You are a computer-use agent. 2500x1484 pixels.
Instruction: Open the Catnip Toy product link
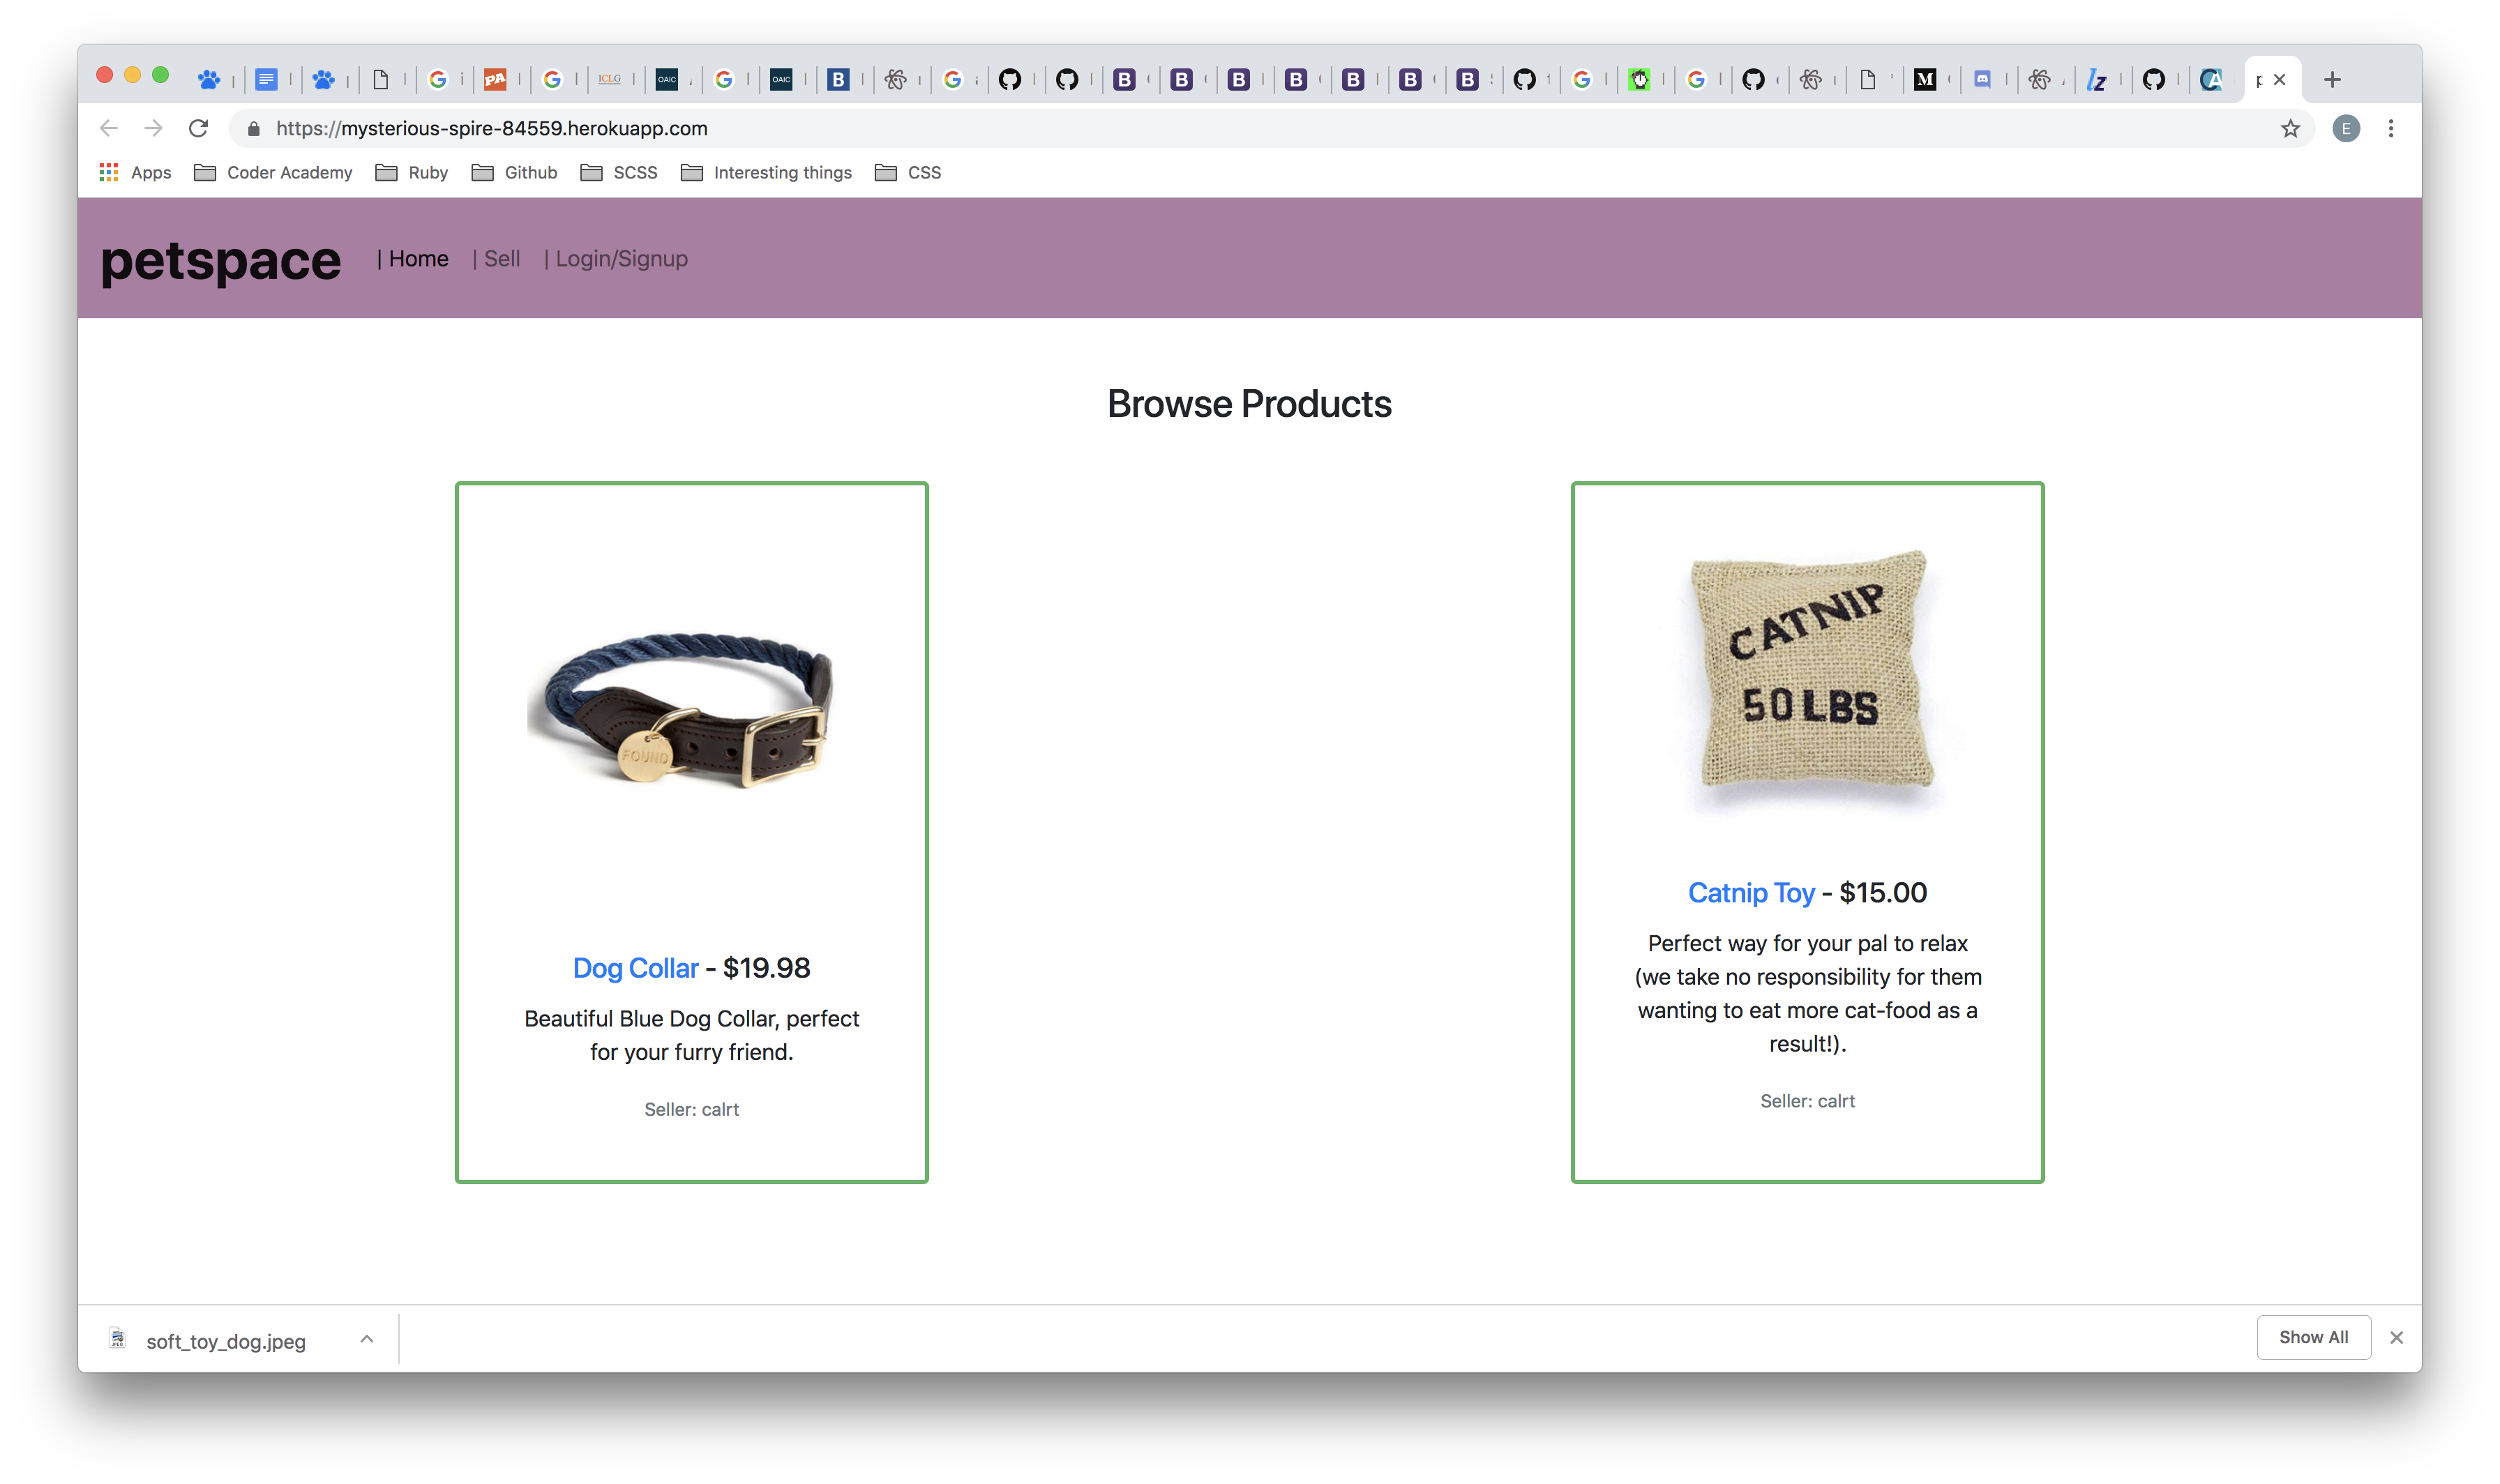click(x=1750, y=892)
